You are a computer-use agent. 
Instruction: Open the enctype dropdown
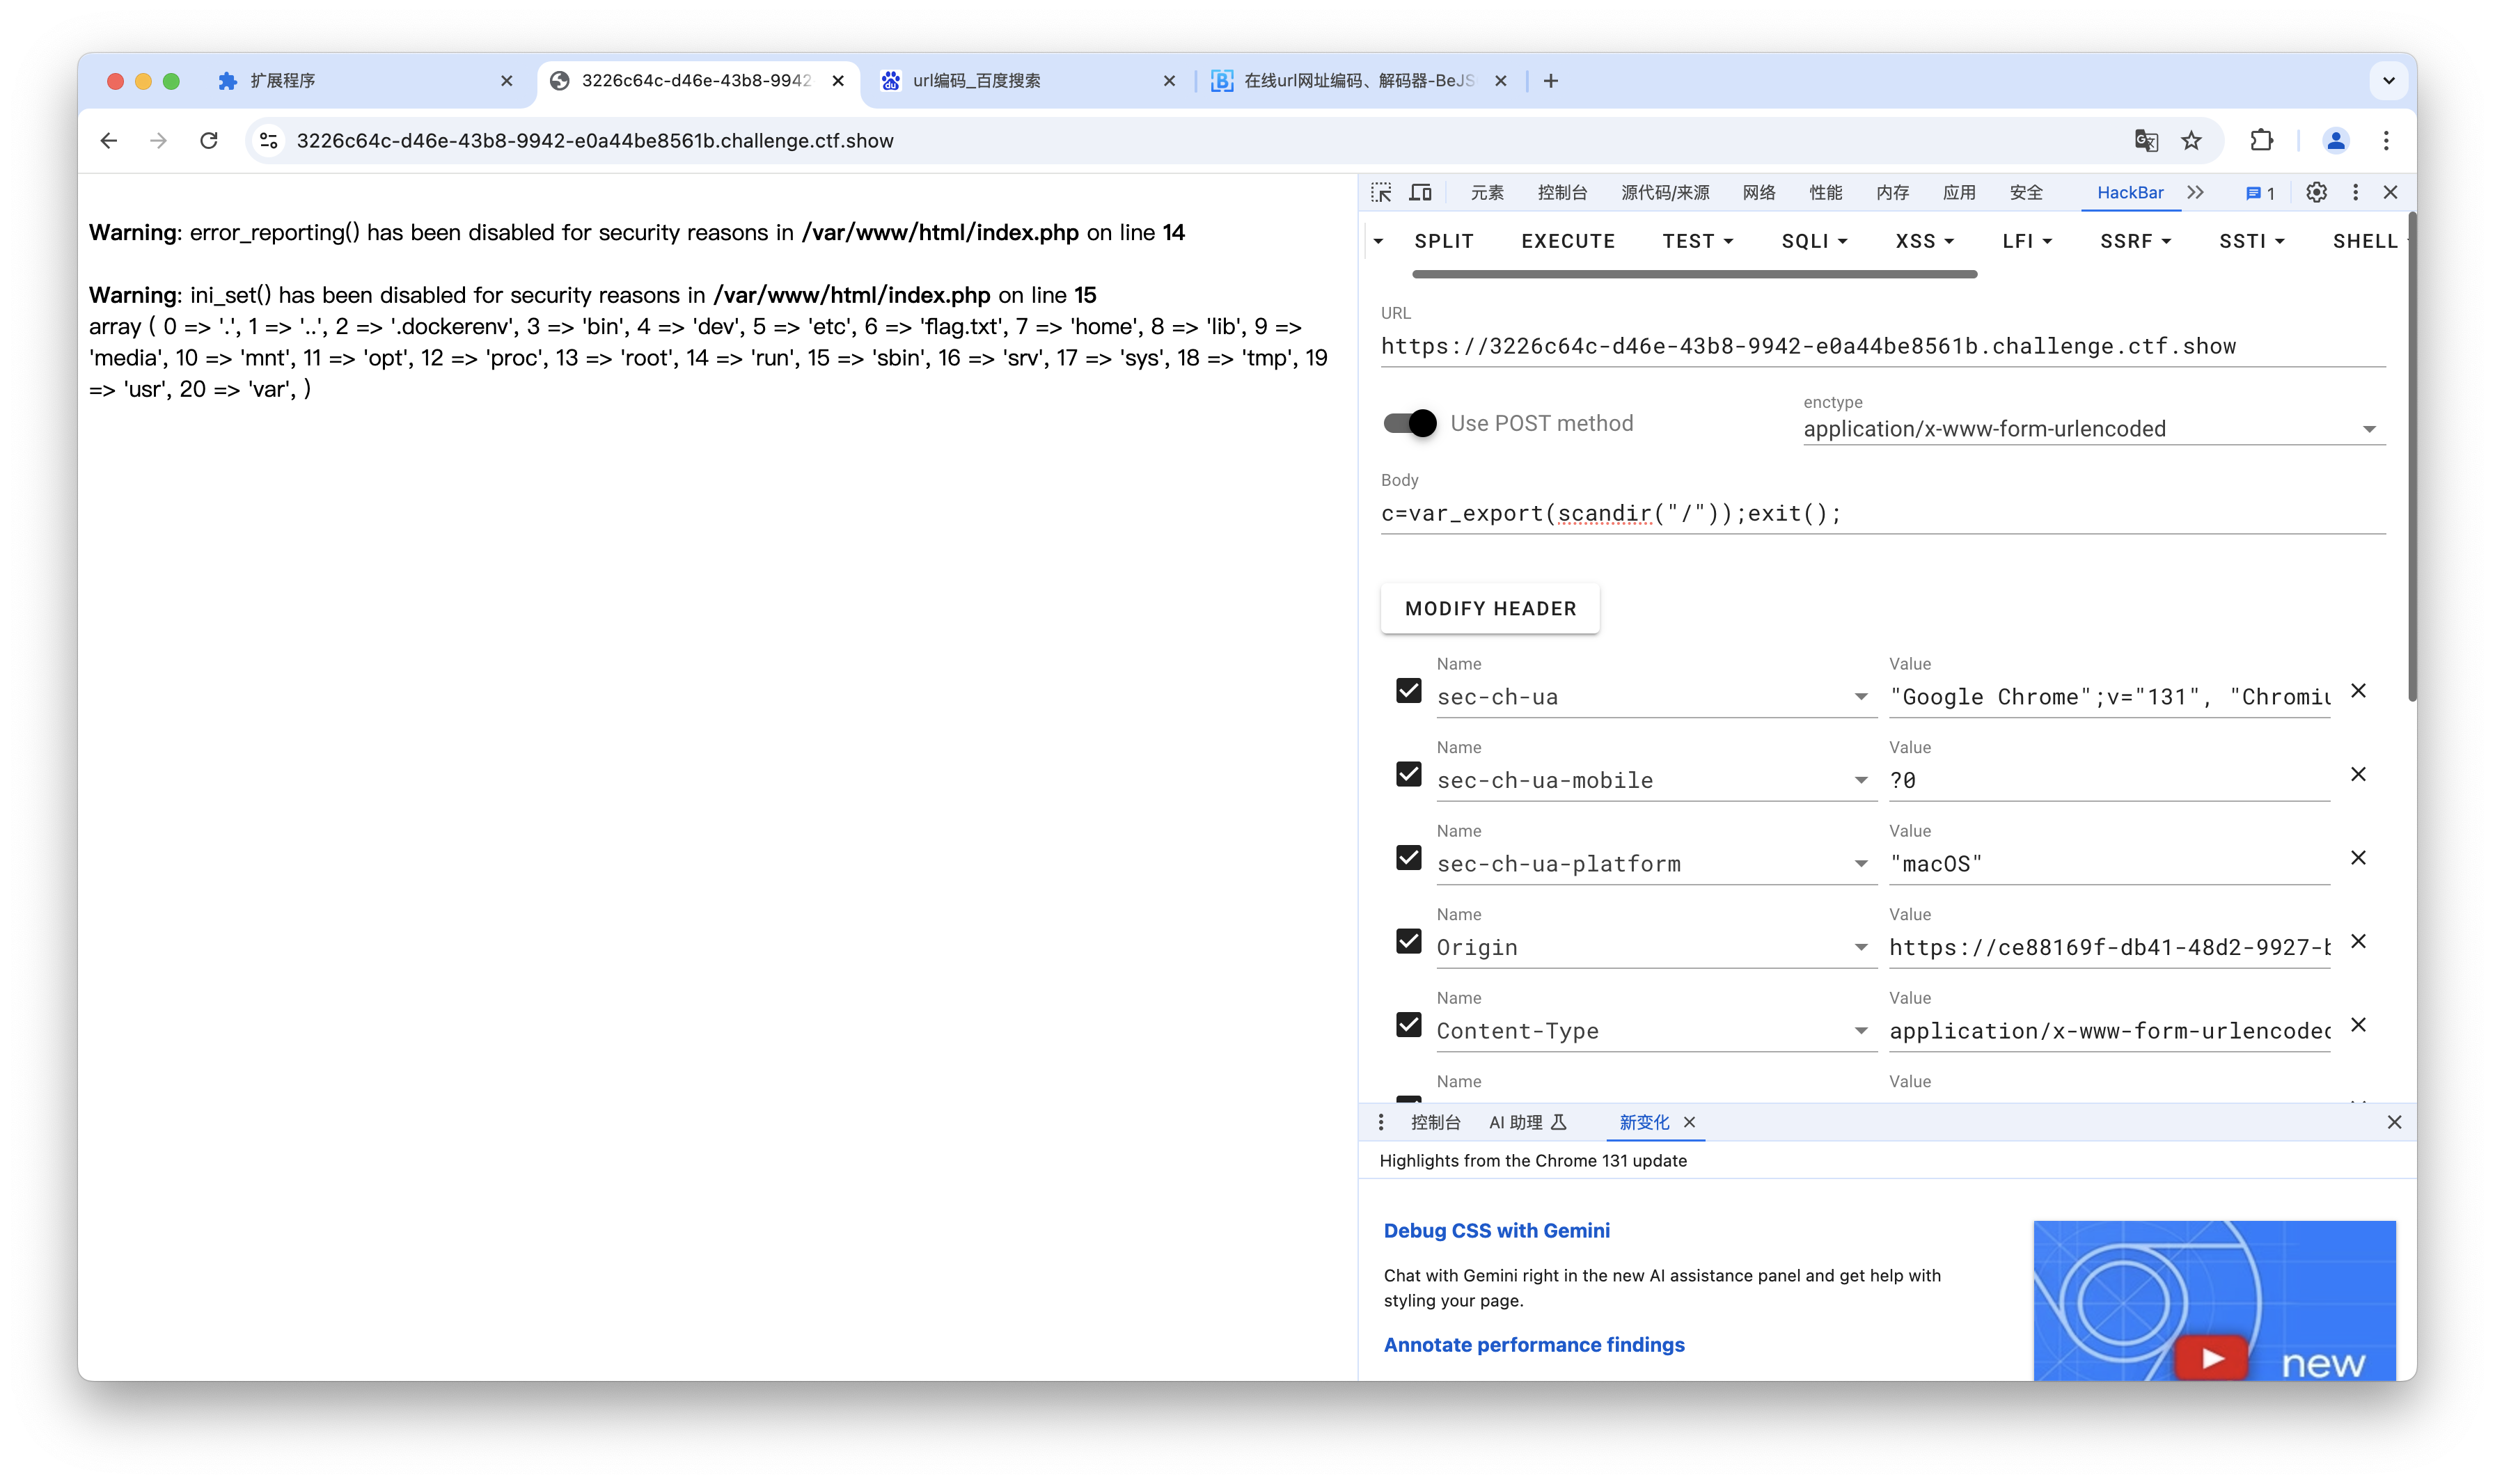[2094, 429]
